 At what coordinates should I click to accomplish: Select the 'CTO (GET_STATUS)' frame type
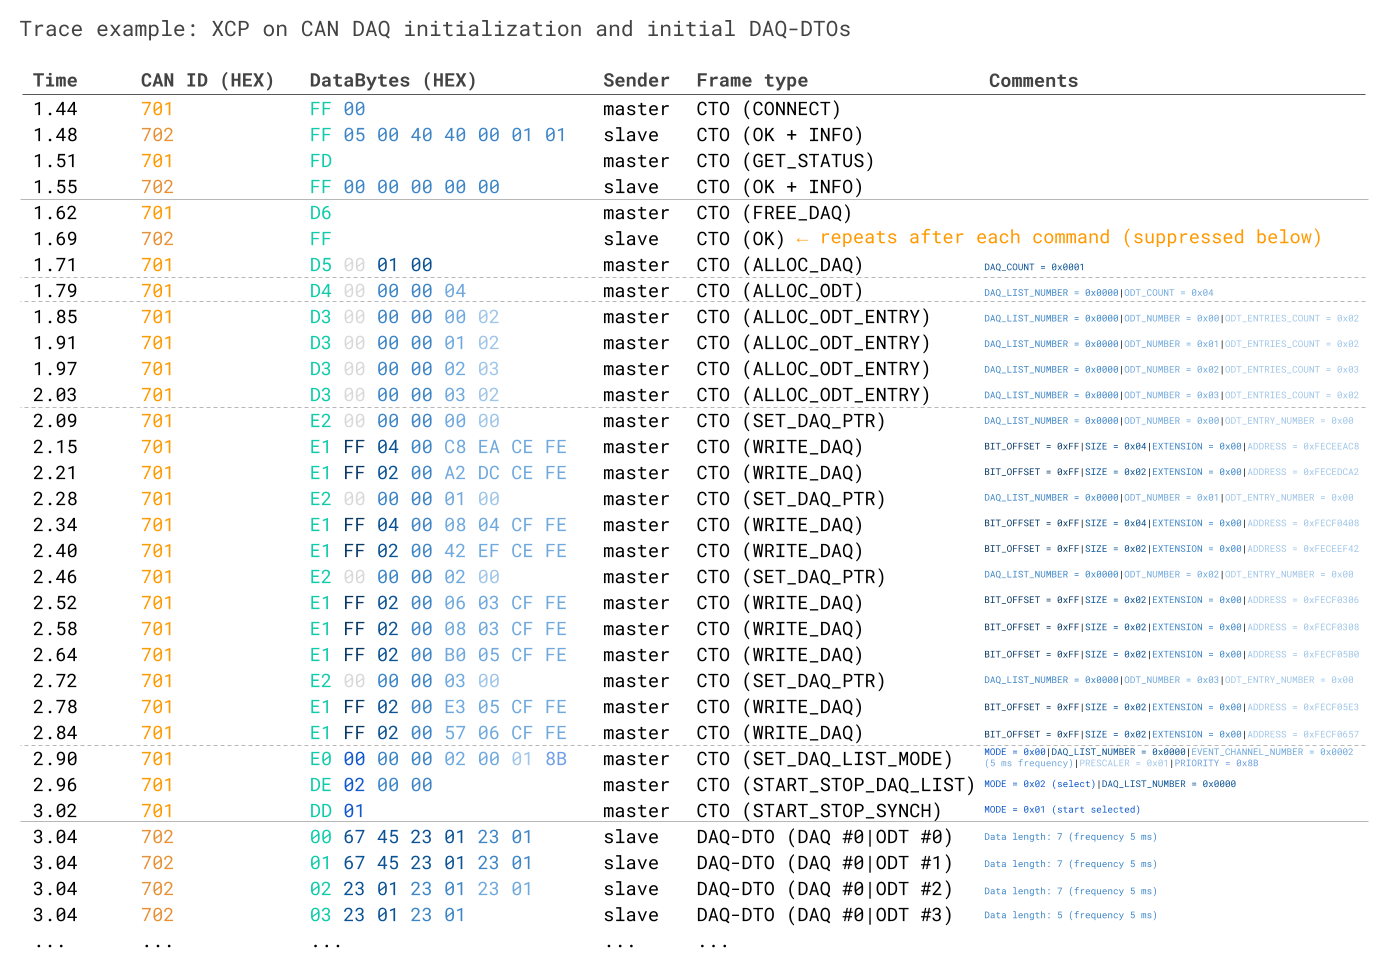[785, 161]
